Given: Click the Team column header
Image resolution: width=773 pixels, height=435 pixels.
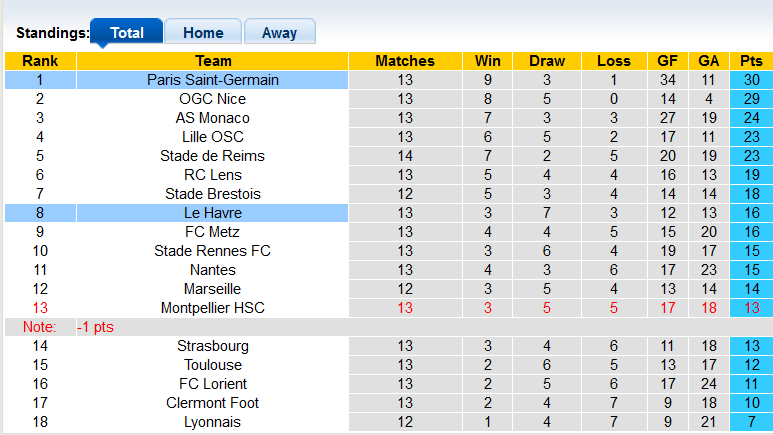Looking at the screenshot, I should (212, 61).
